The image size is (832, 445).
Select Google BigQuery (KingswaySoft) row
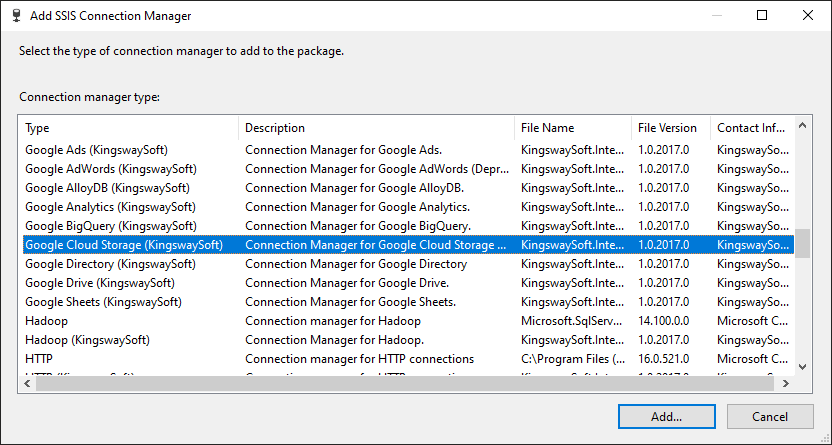click(408, 226)
